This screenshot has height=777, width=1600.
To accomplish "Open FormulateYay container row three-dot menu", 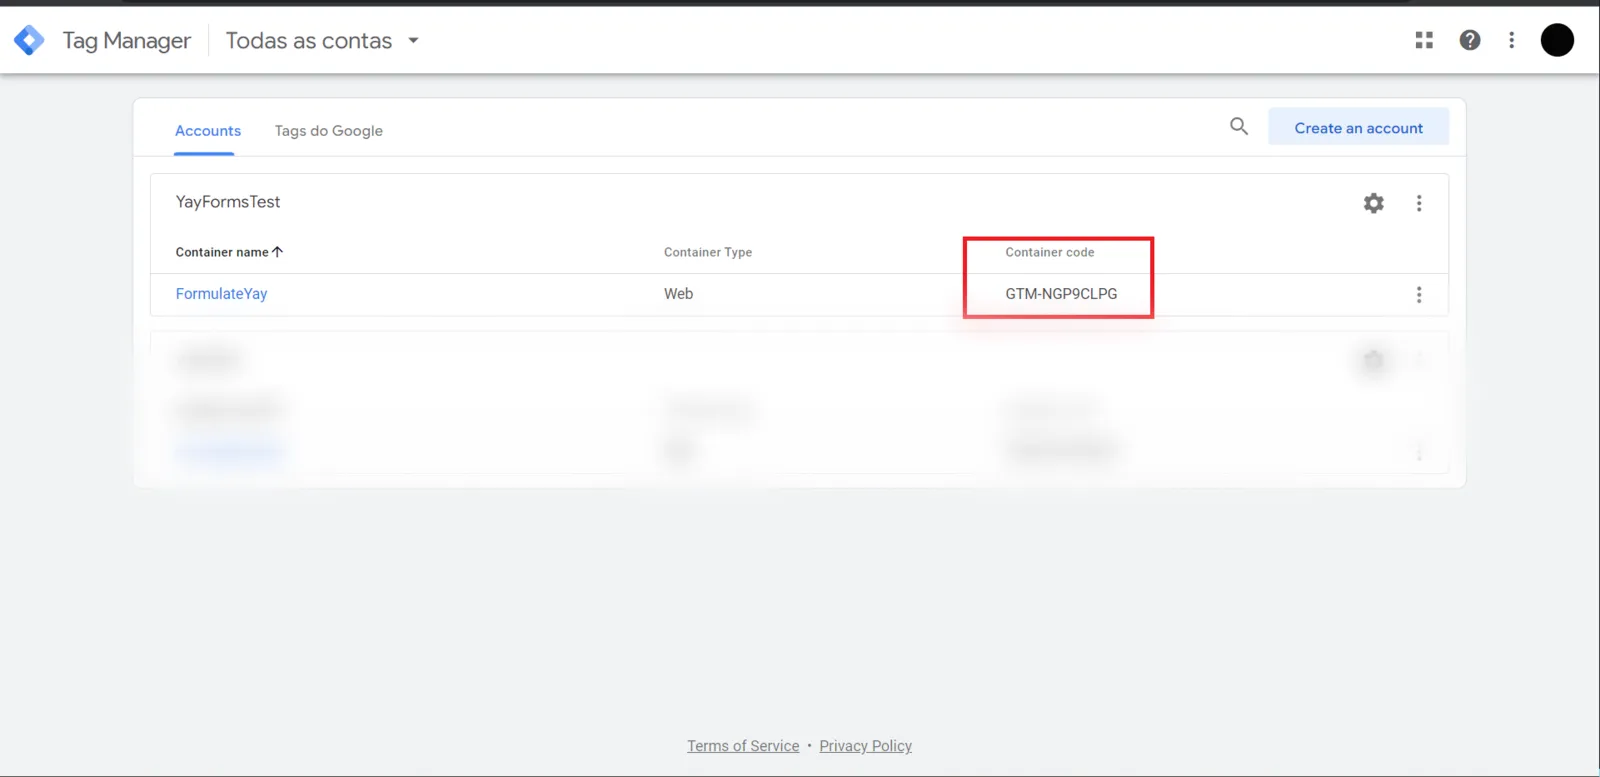I will click(x=1418, y=294).
